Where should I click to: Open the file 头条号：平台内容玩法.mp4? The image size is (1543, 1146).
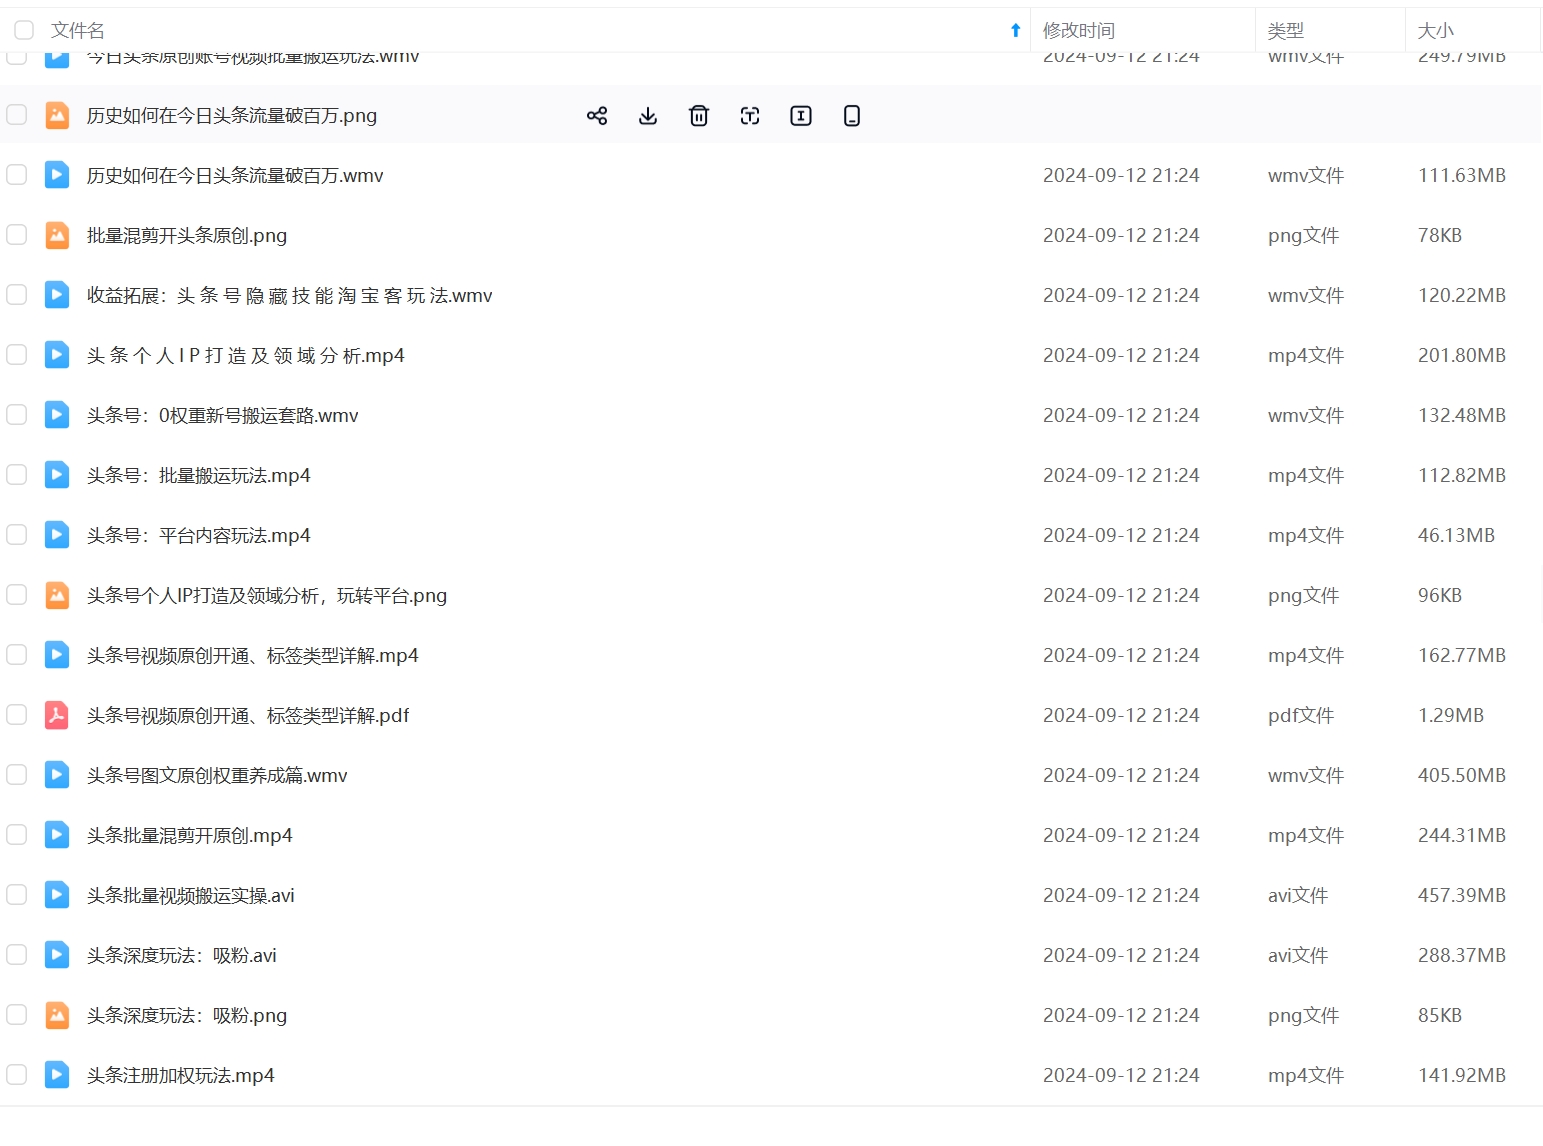pos(198,535)
